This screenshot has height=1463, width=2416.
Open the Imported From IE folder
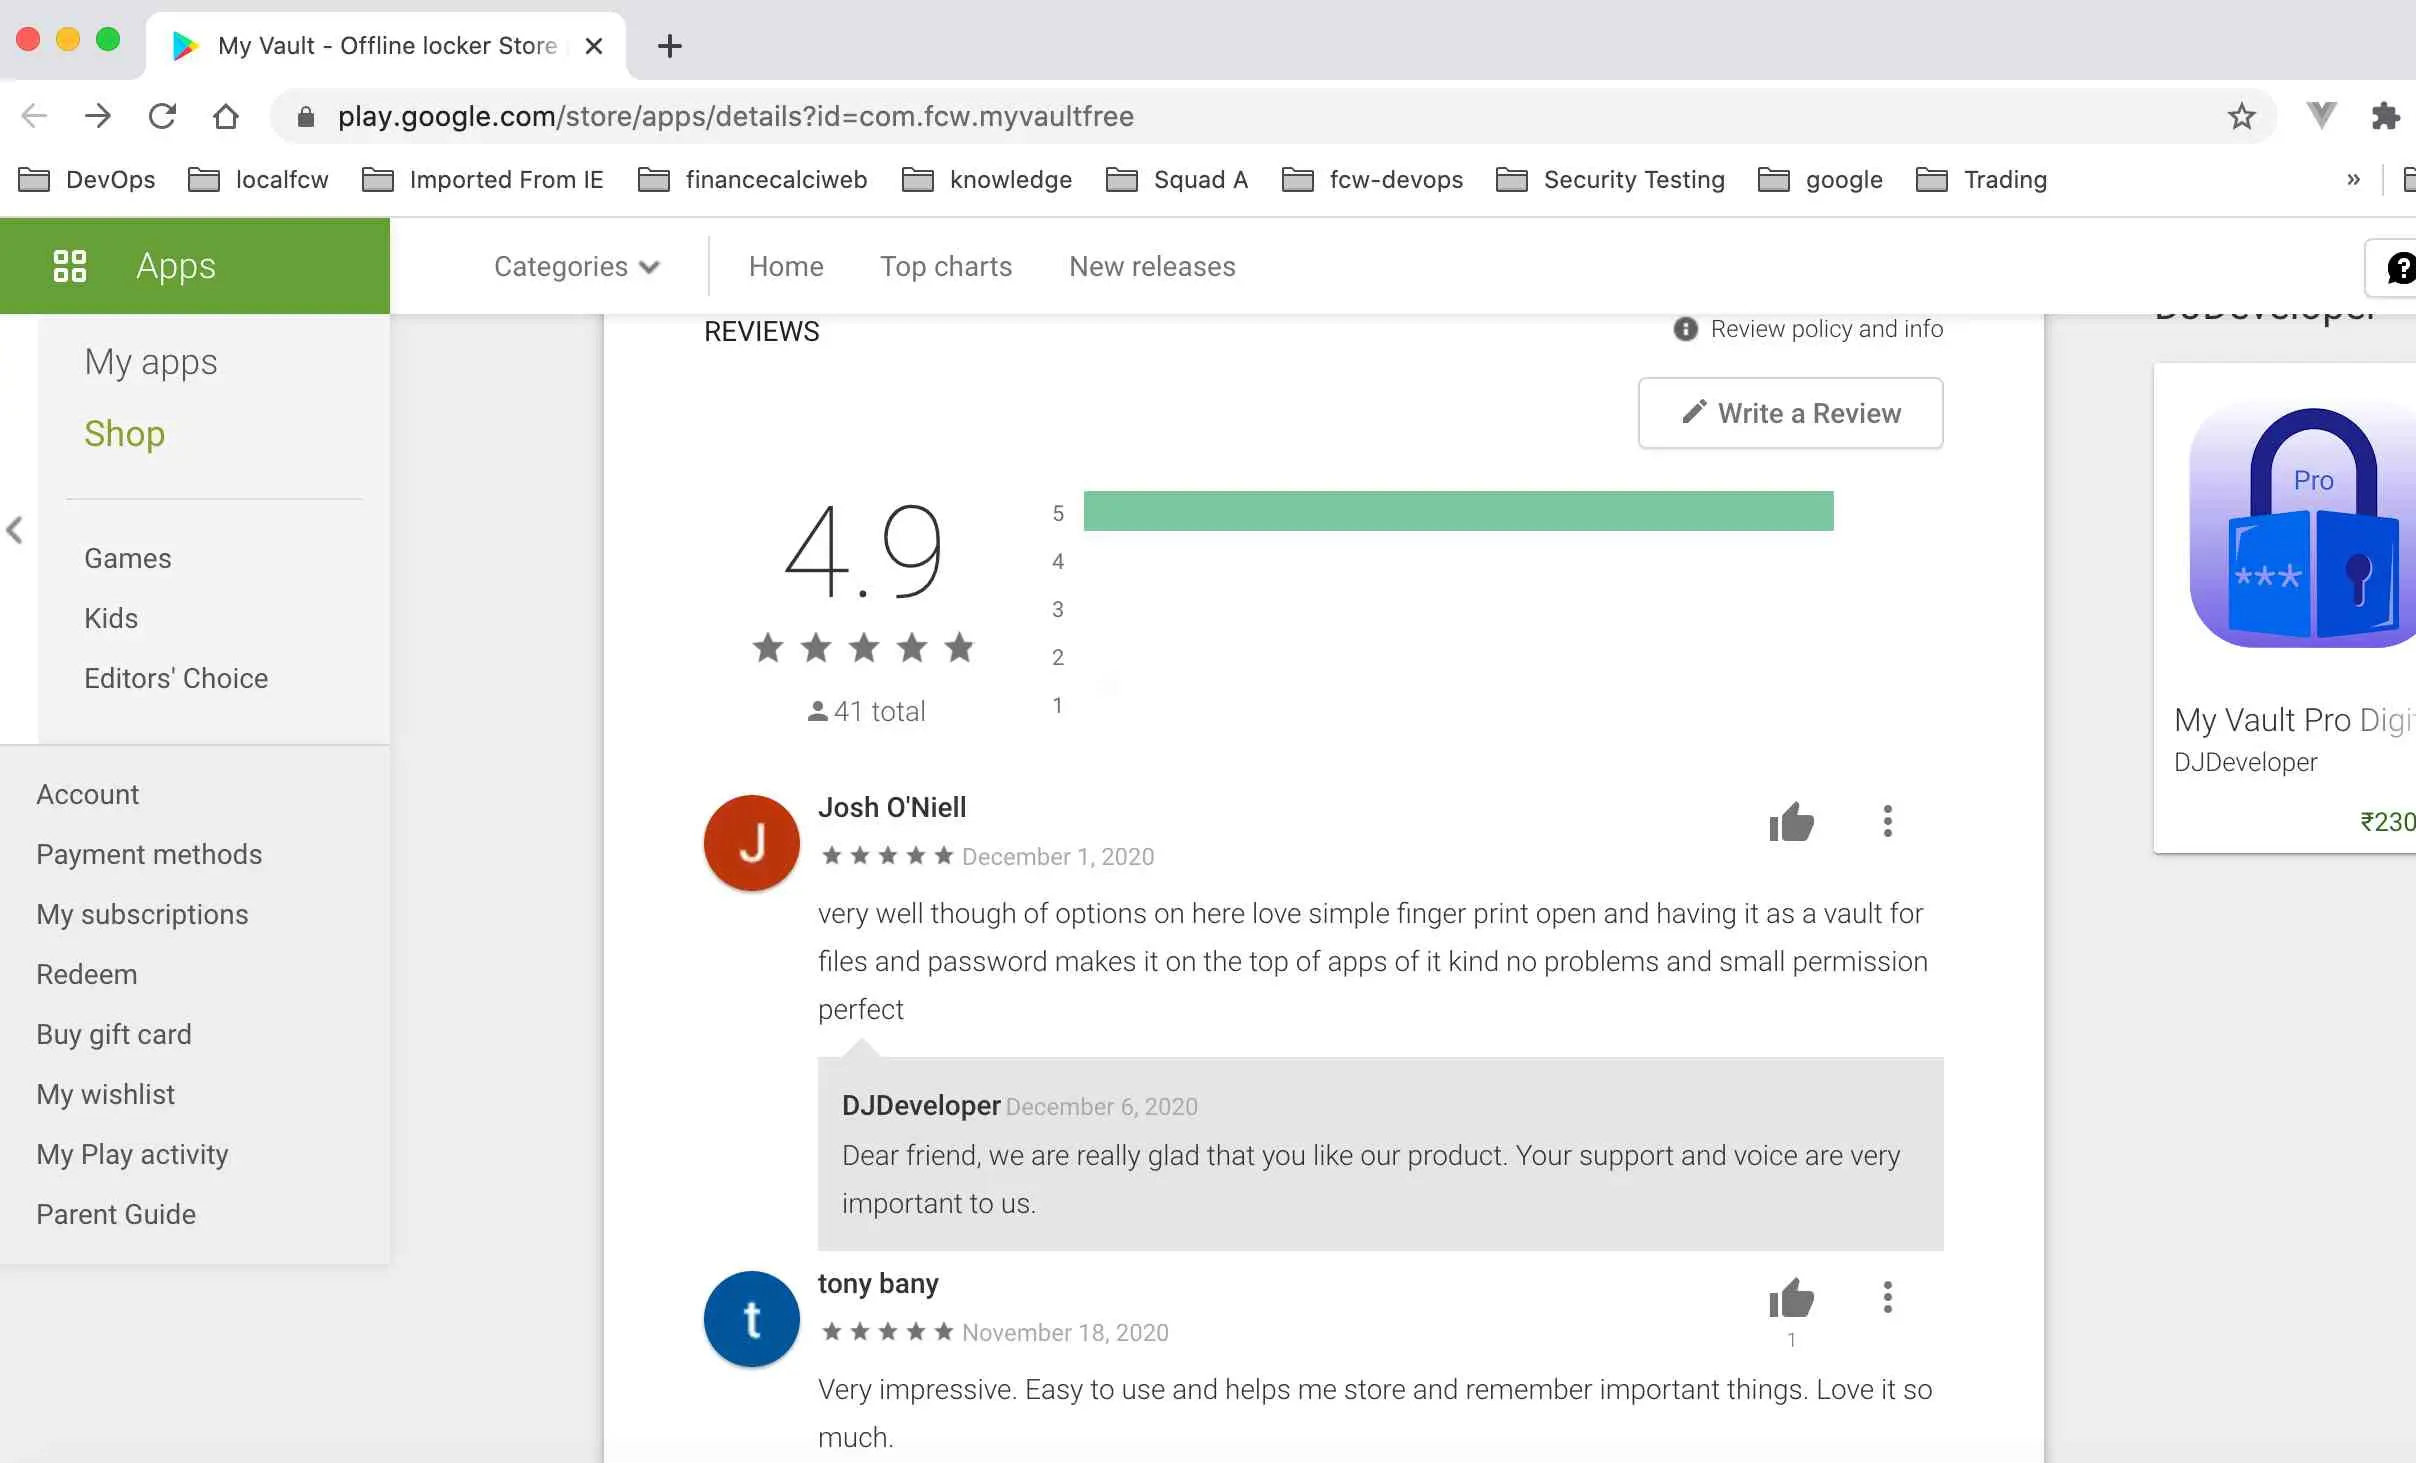(x=482, y=180)
